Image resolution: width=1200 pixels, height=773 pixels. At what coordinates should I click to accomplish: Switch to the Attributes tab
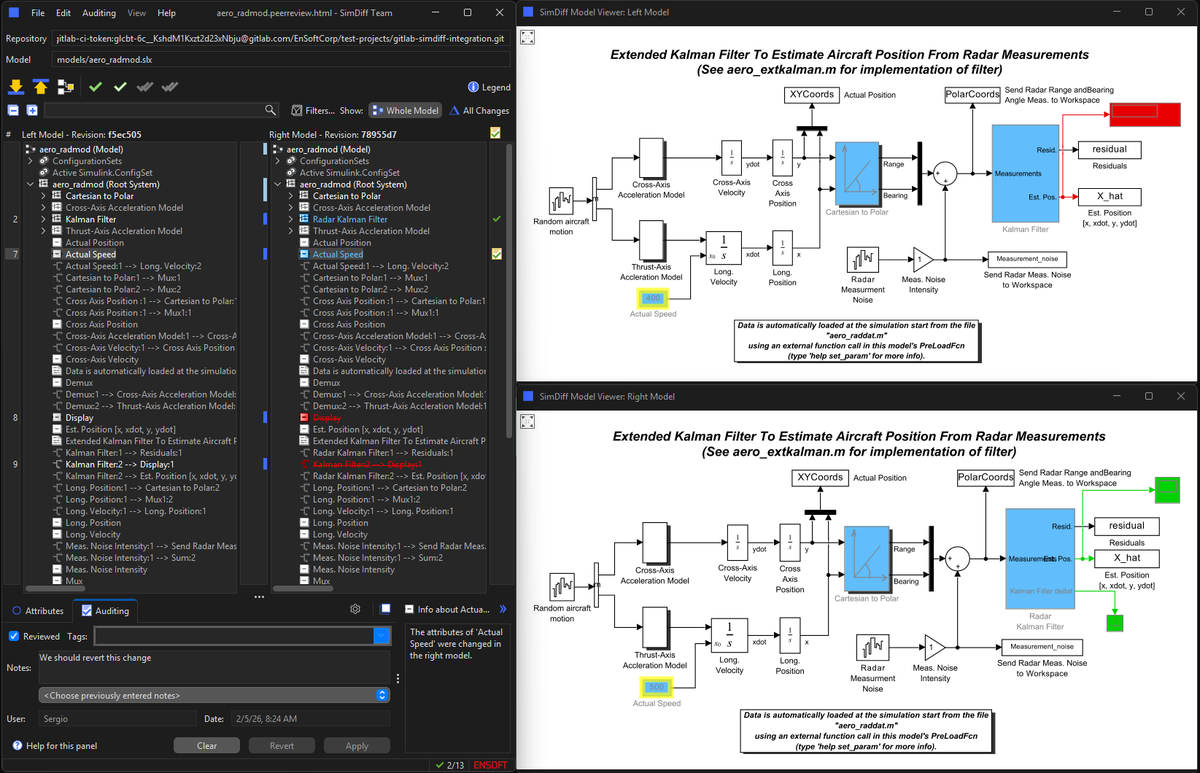(x=38, y=610)
